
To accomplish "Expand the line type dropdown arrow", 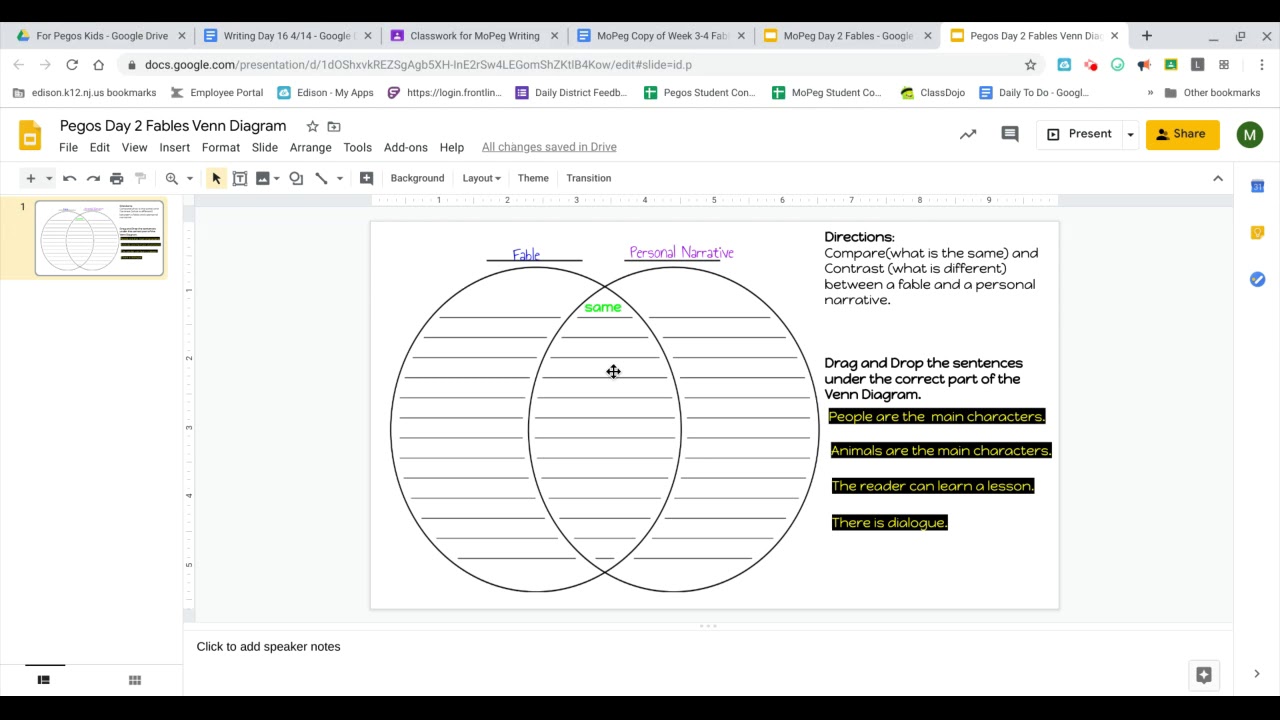I will click(340, 178).
